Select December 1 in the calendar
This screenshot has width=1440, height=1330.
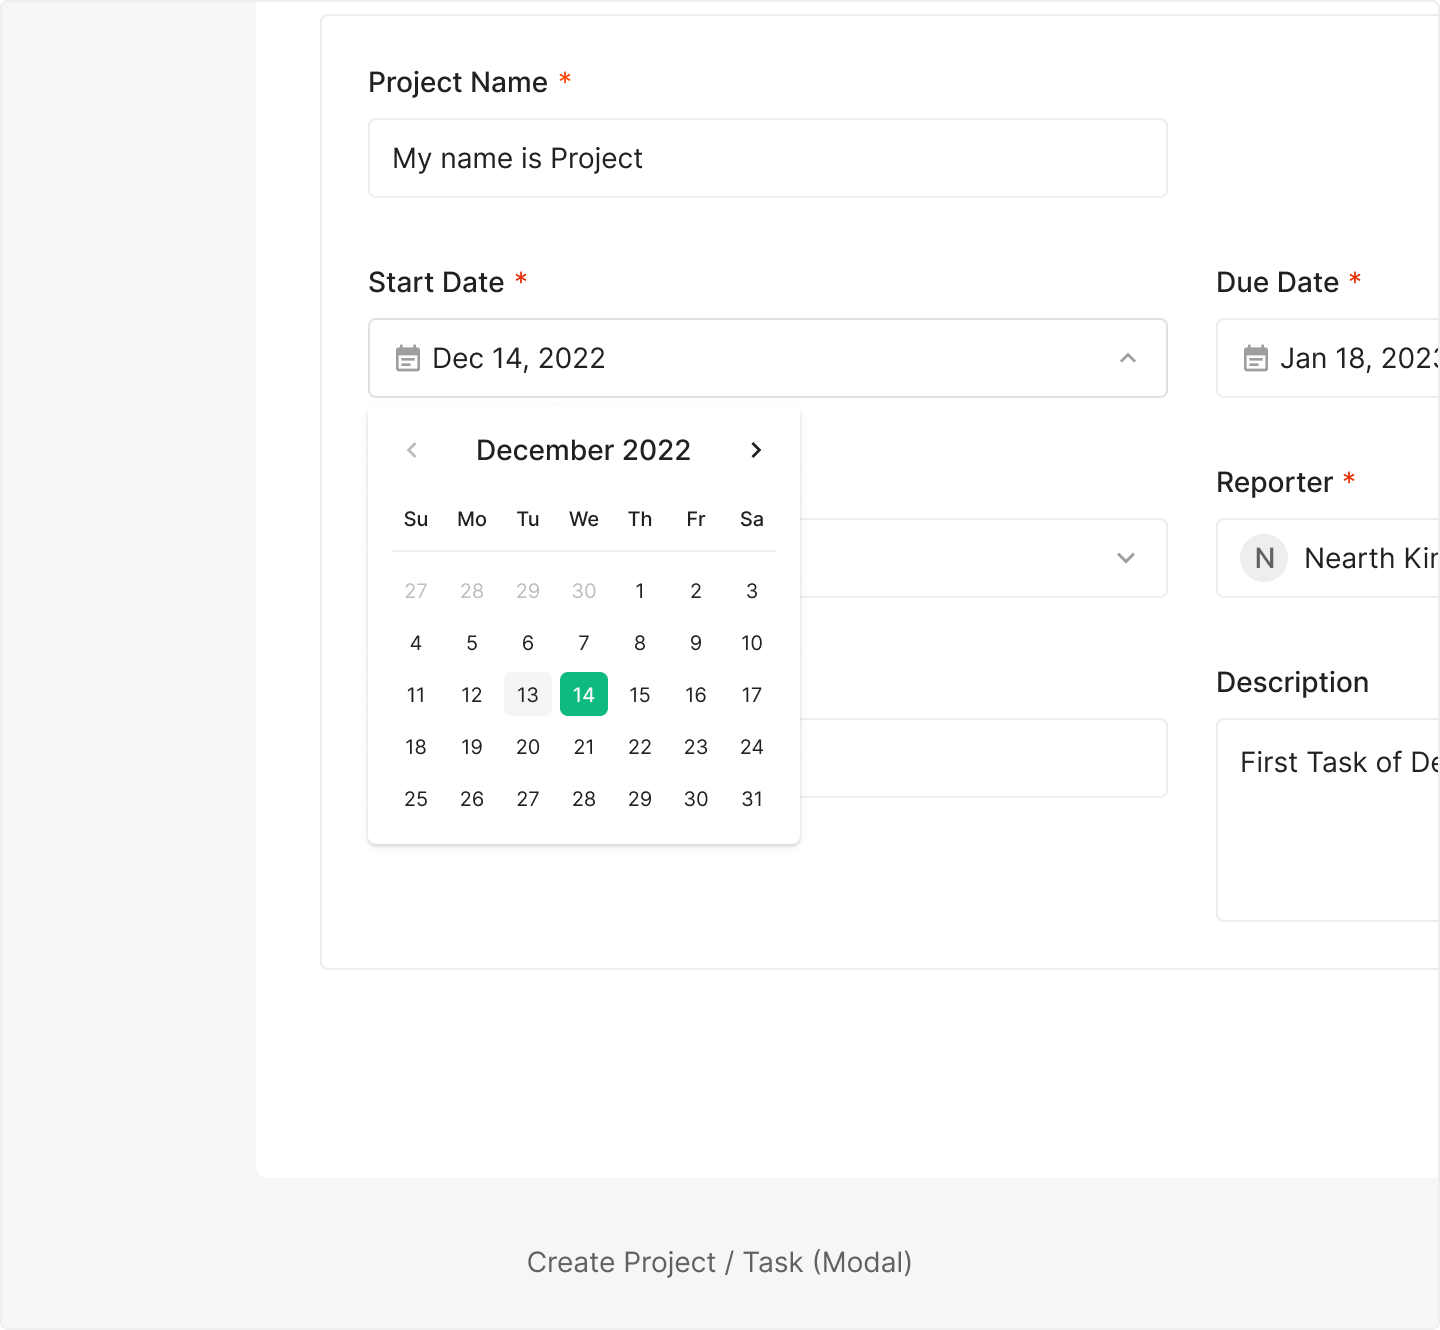click(x=640, y=591)
